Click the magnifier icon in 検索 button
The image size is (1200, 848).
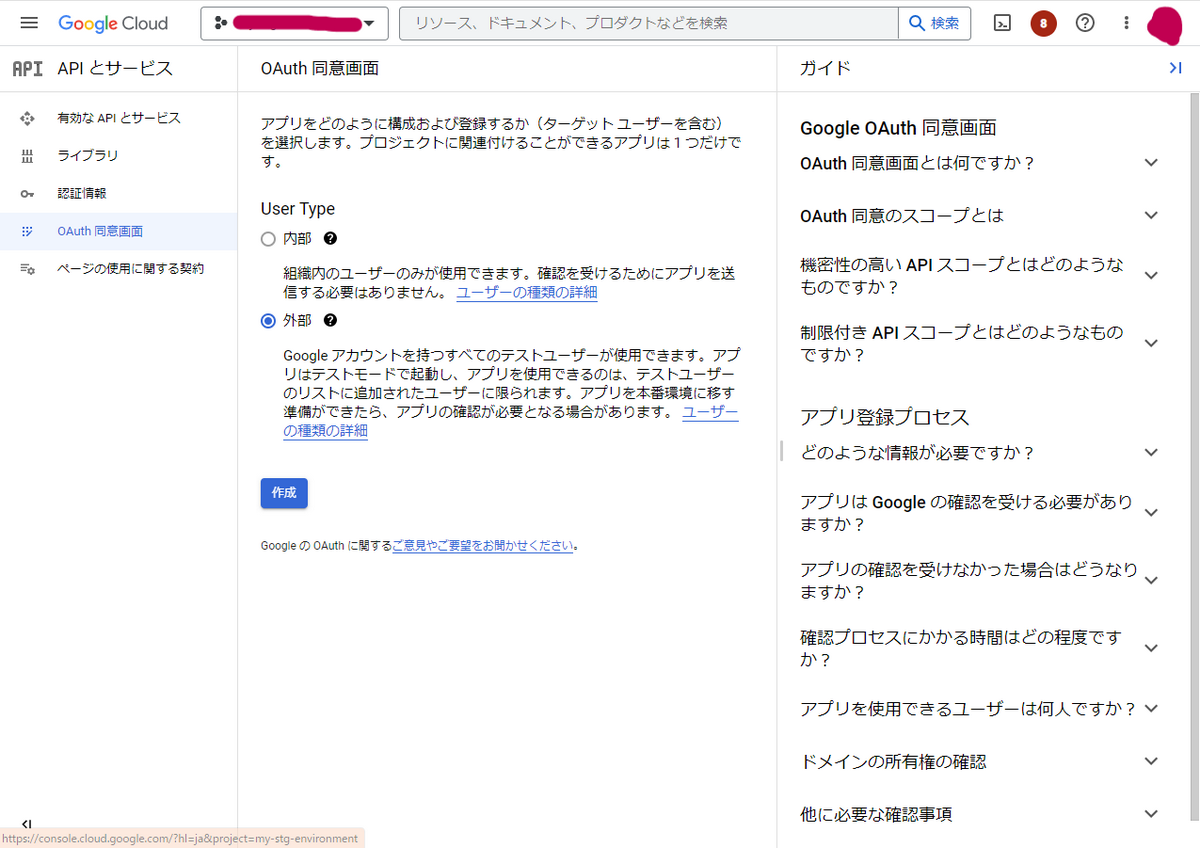click(x=917, y=23)
